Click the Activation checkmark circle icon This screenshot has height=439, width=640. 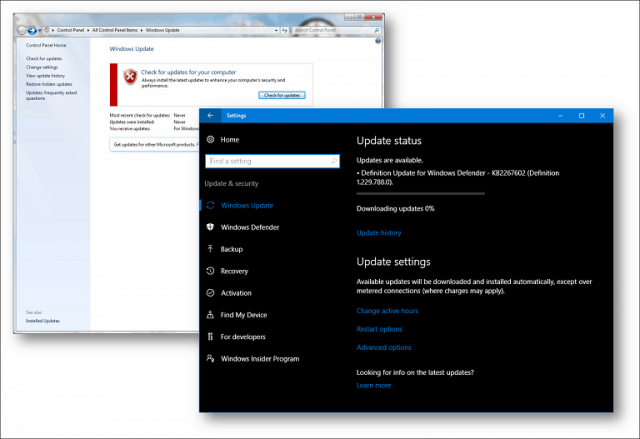click(x=210, y=293)
